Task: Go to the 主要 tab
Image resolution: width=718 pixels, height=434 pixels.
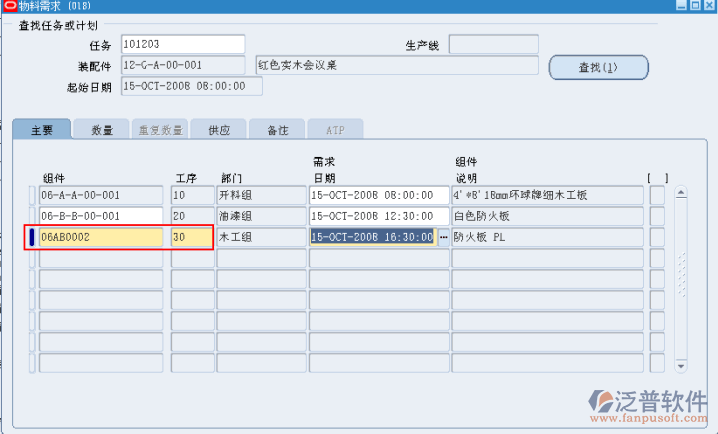Action: click(42, 130)
